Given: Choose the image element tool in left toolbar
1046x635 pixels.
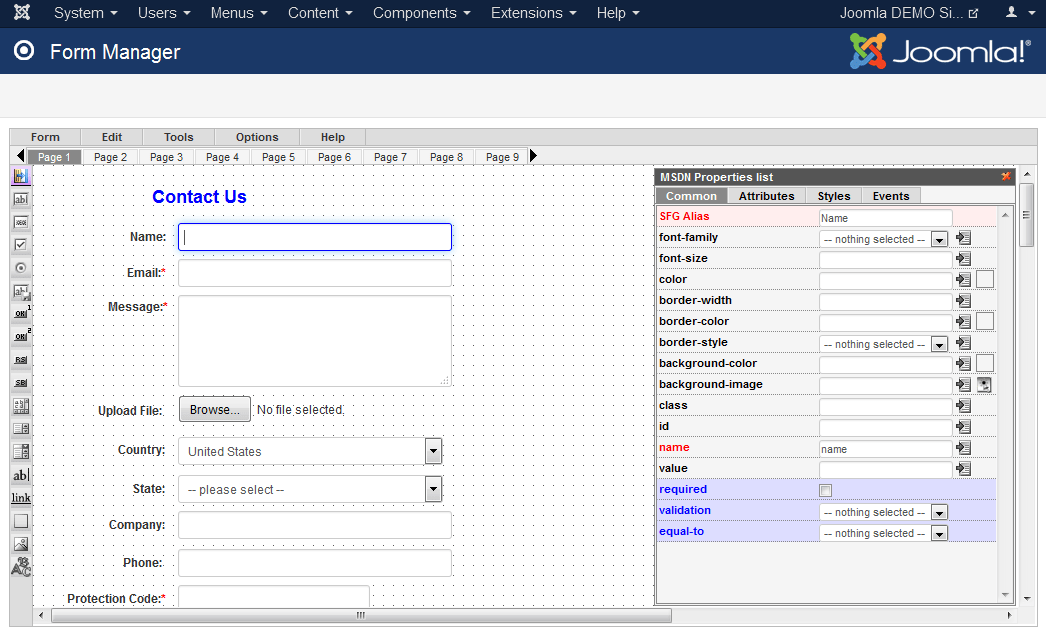Looking at the screenshot, I should [x=20, y=544].
